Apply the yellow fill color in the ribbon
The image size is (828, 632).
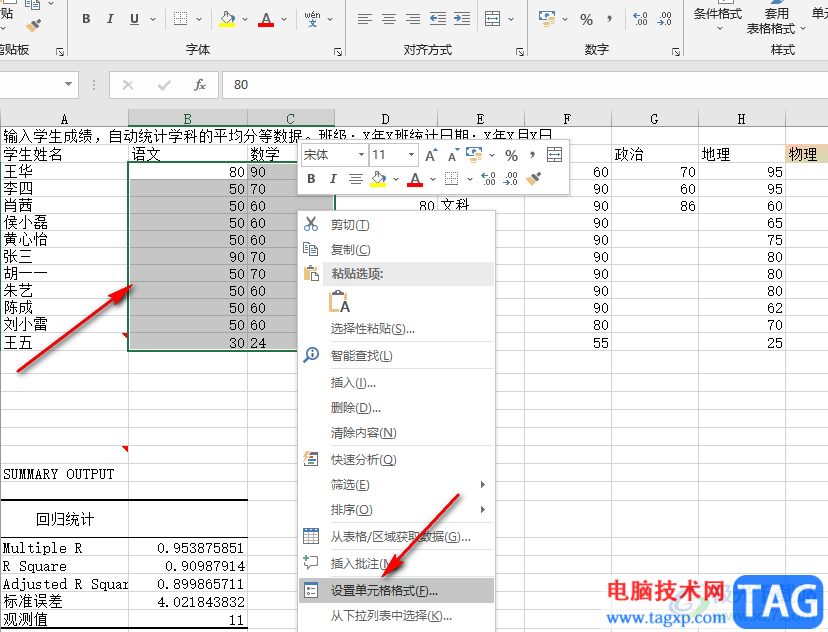coord(228,19)
